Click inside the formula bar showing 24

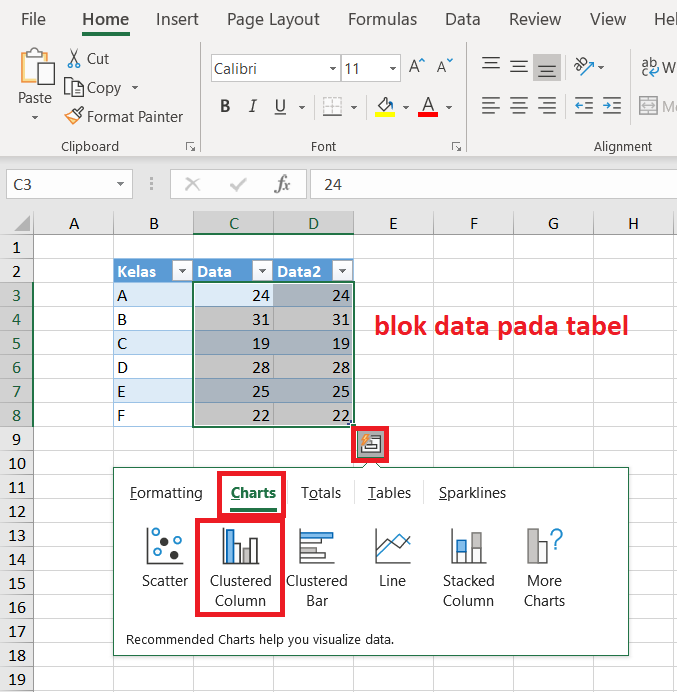pos(490,184)
